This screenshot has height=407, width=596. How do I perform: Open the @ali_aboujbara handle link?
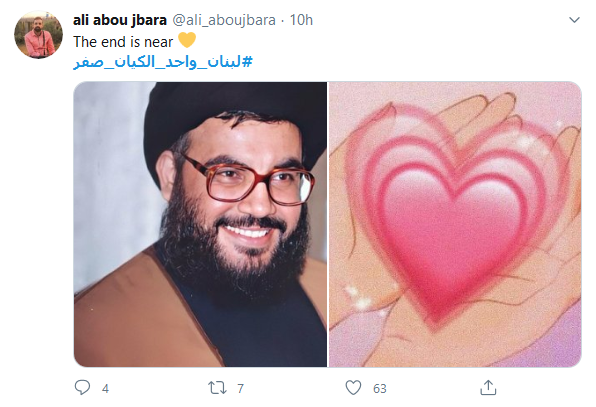click(x=224, y=20)
